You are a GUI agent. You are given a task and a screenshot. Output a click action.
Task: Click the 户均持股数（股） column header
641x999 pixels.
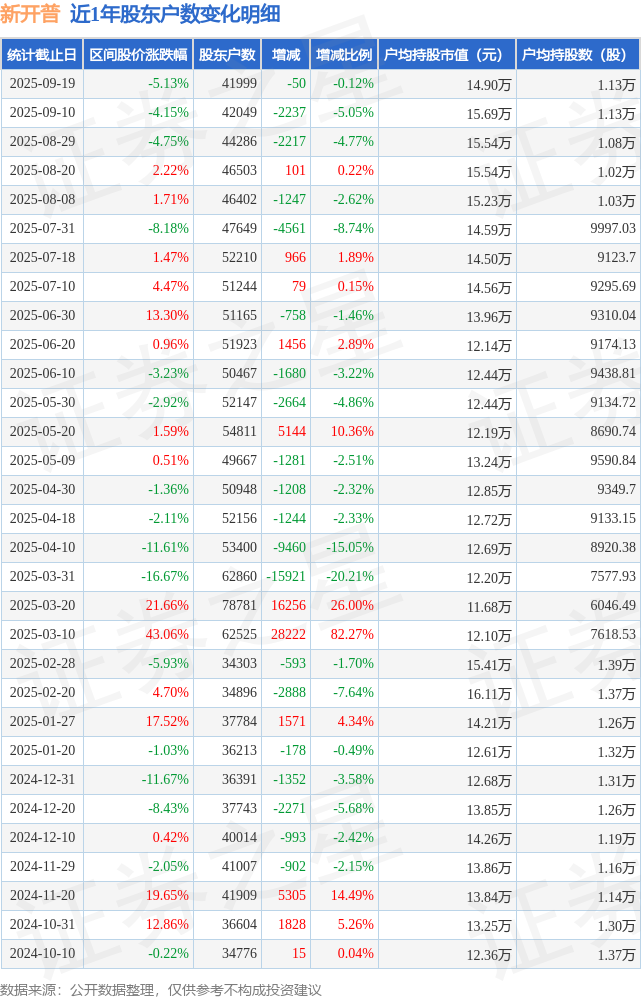(x=579, y=55)
